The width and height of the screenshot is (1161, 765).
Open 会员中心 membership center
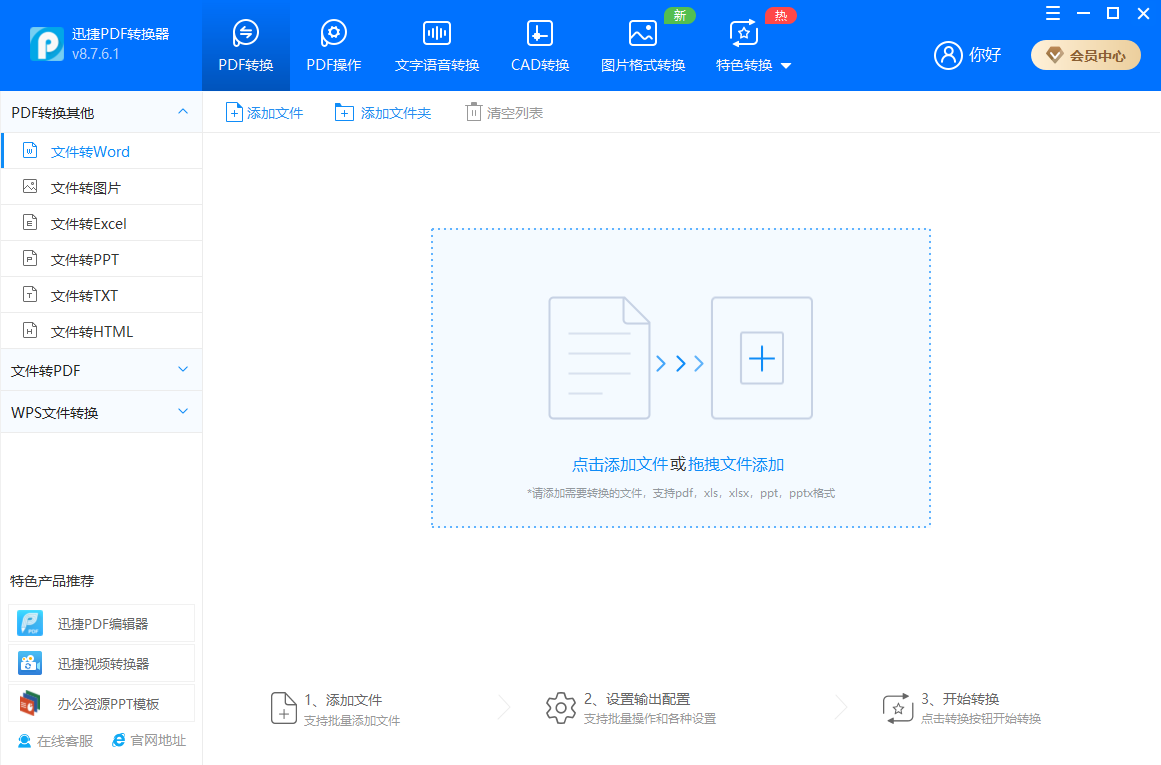click(x=1085, y=55)
